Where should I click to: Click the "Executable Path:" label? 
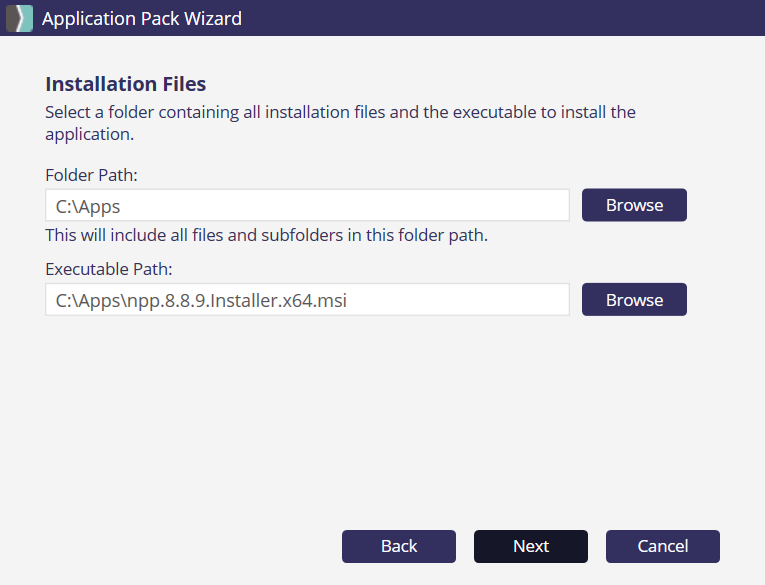[109, 269]
